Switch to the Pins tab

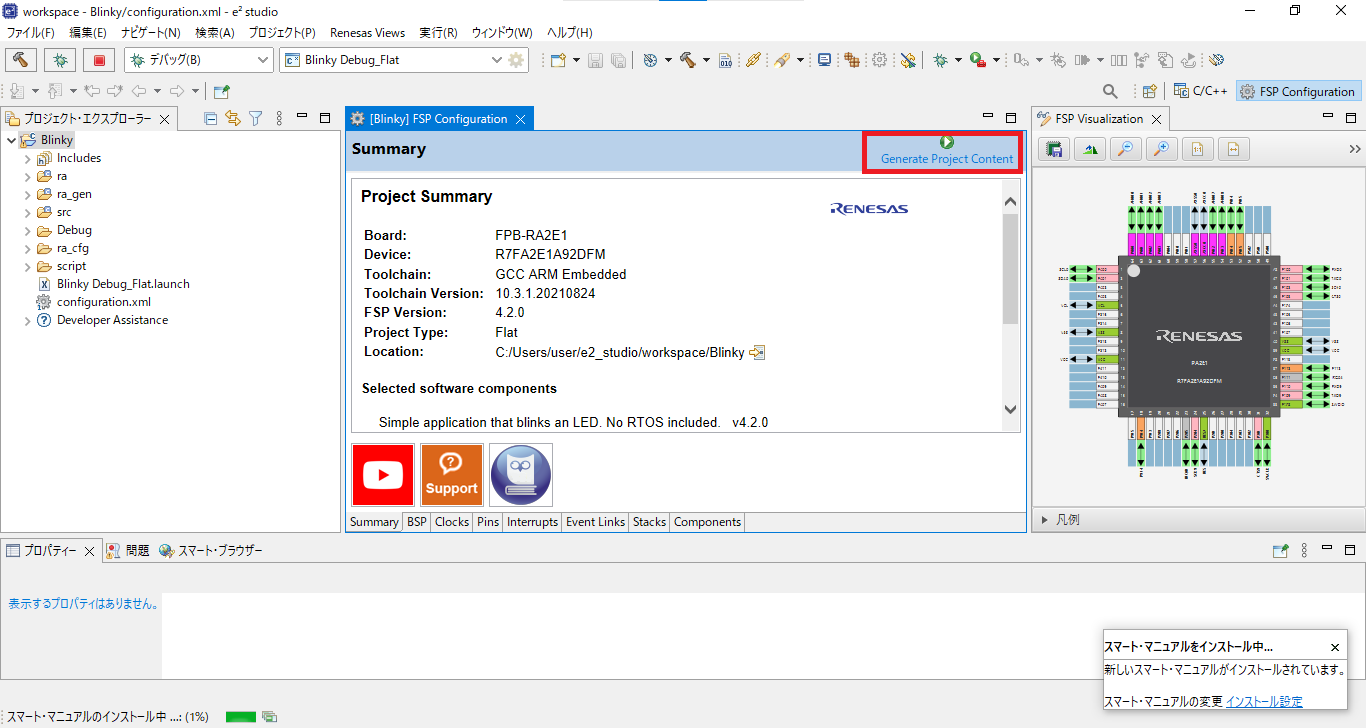pos(487,522)
